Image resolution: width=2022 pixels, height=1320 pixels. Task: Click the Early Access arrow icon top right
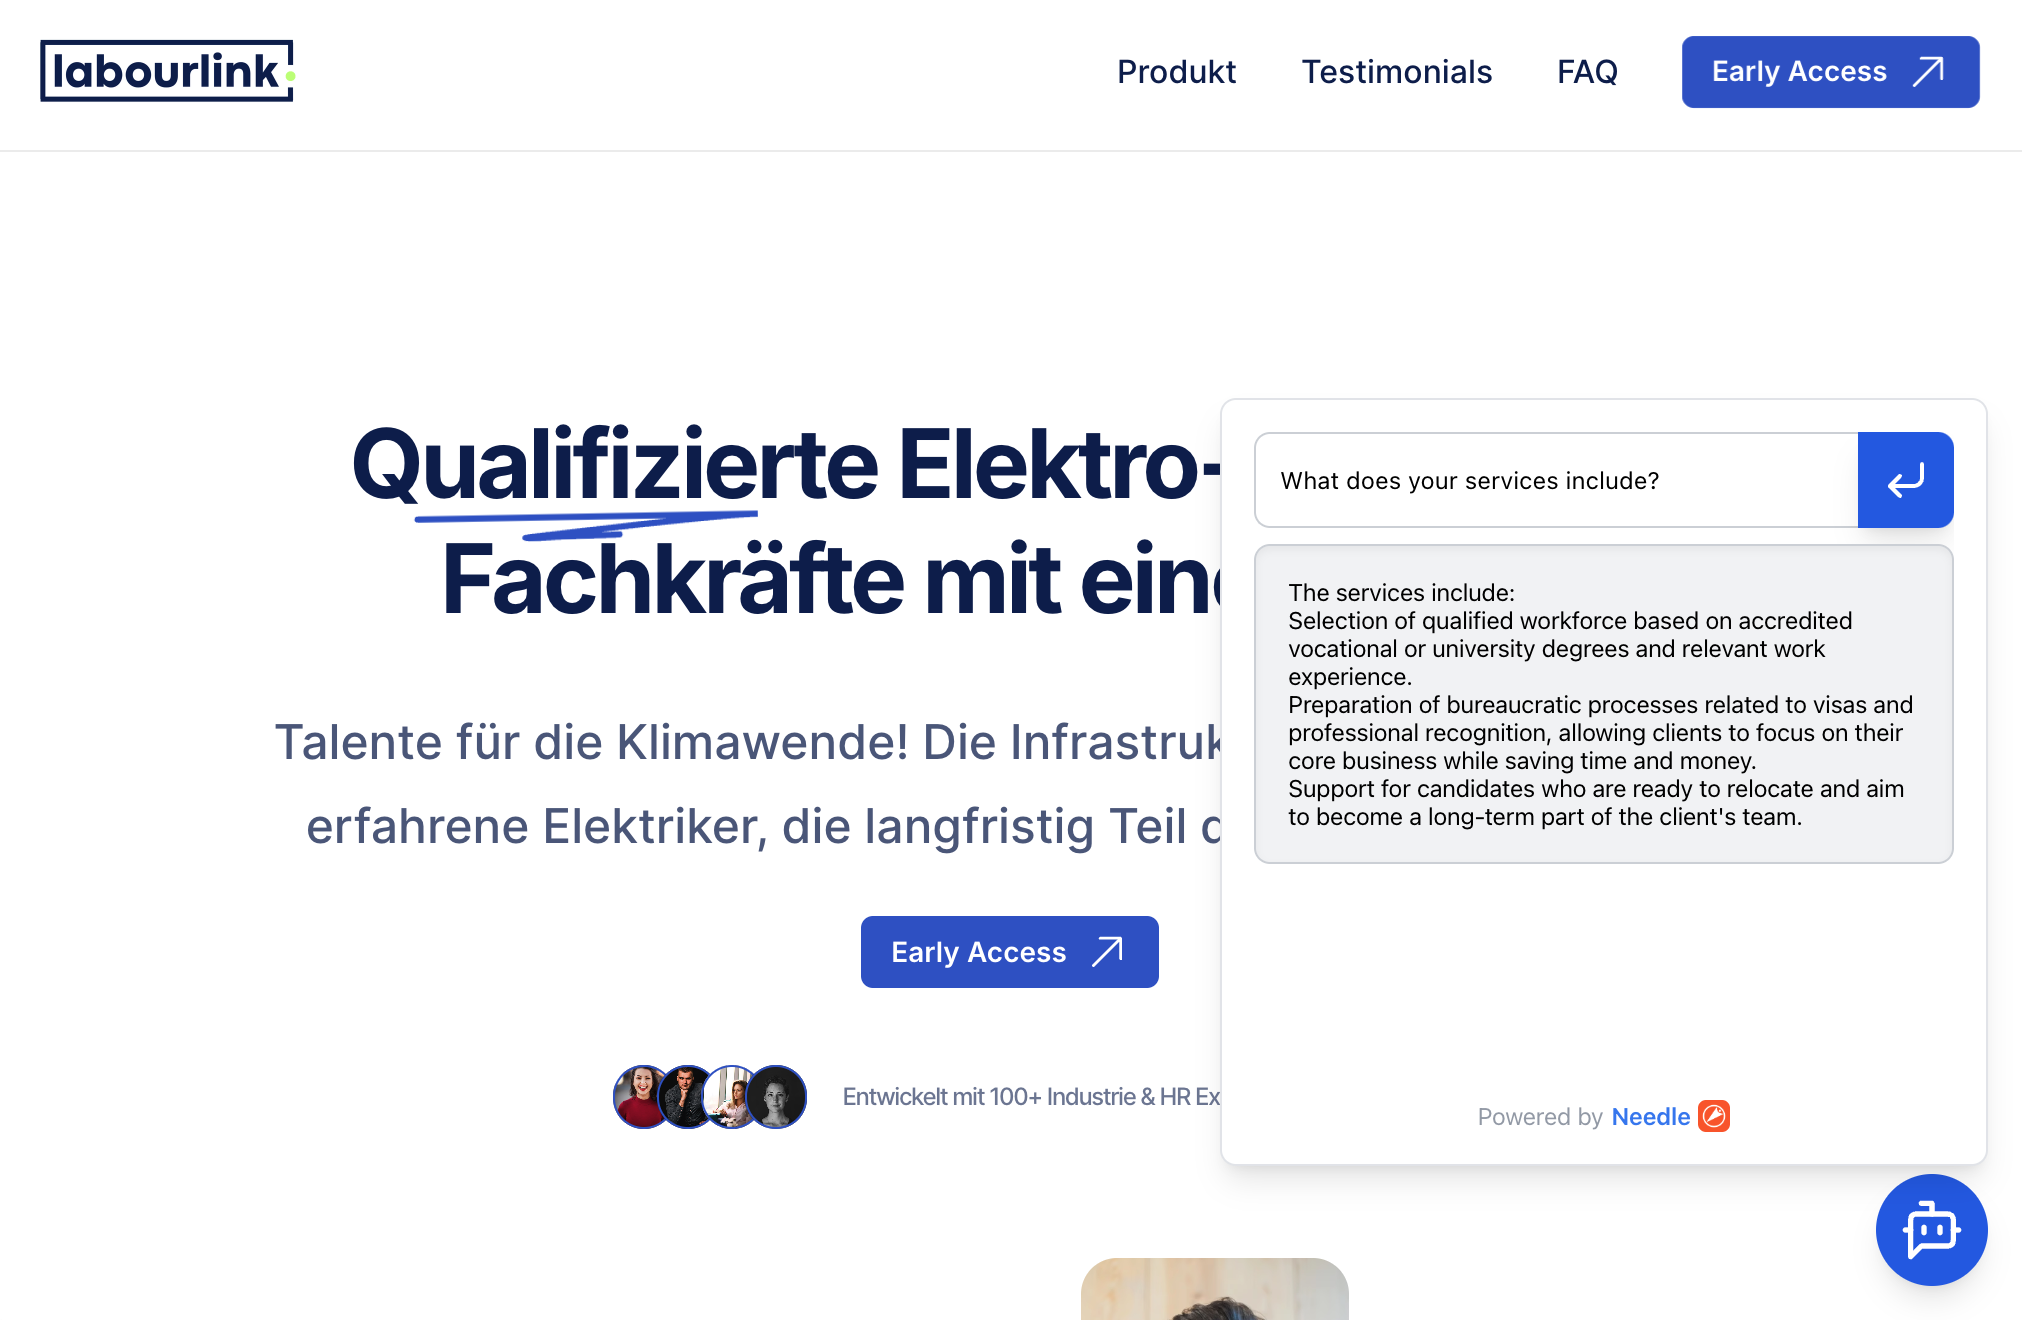pos(1931,71)
